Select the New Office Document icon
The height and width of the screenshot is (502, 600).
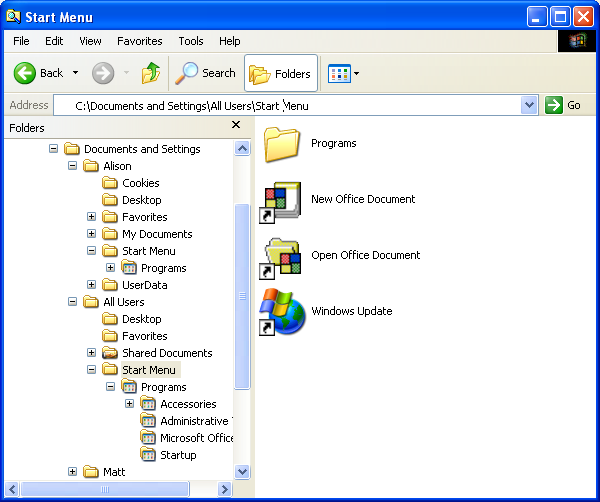click(x=281, y=200)
